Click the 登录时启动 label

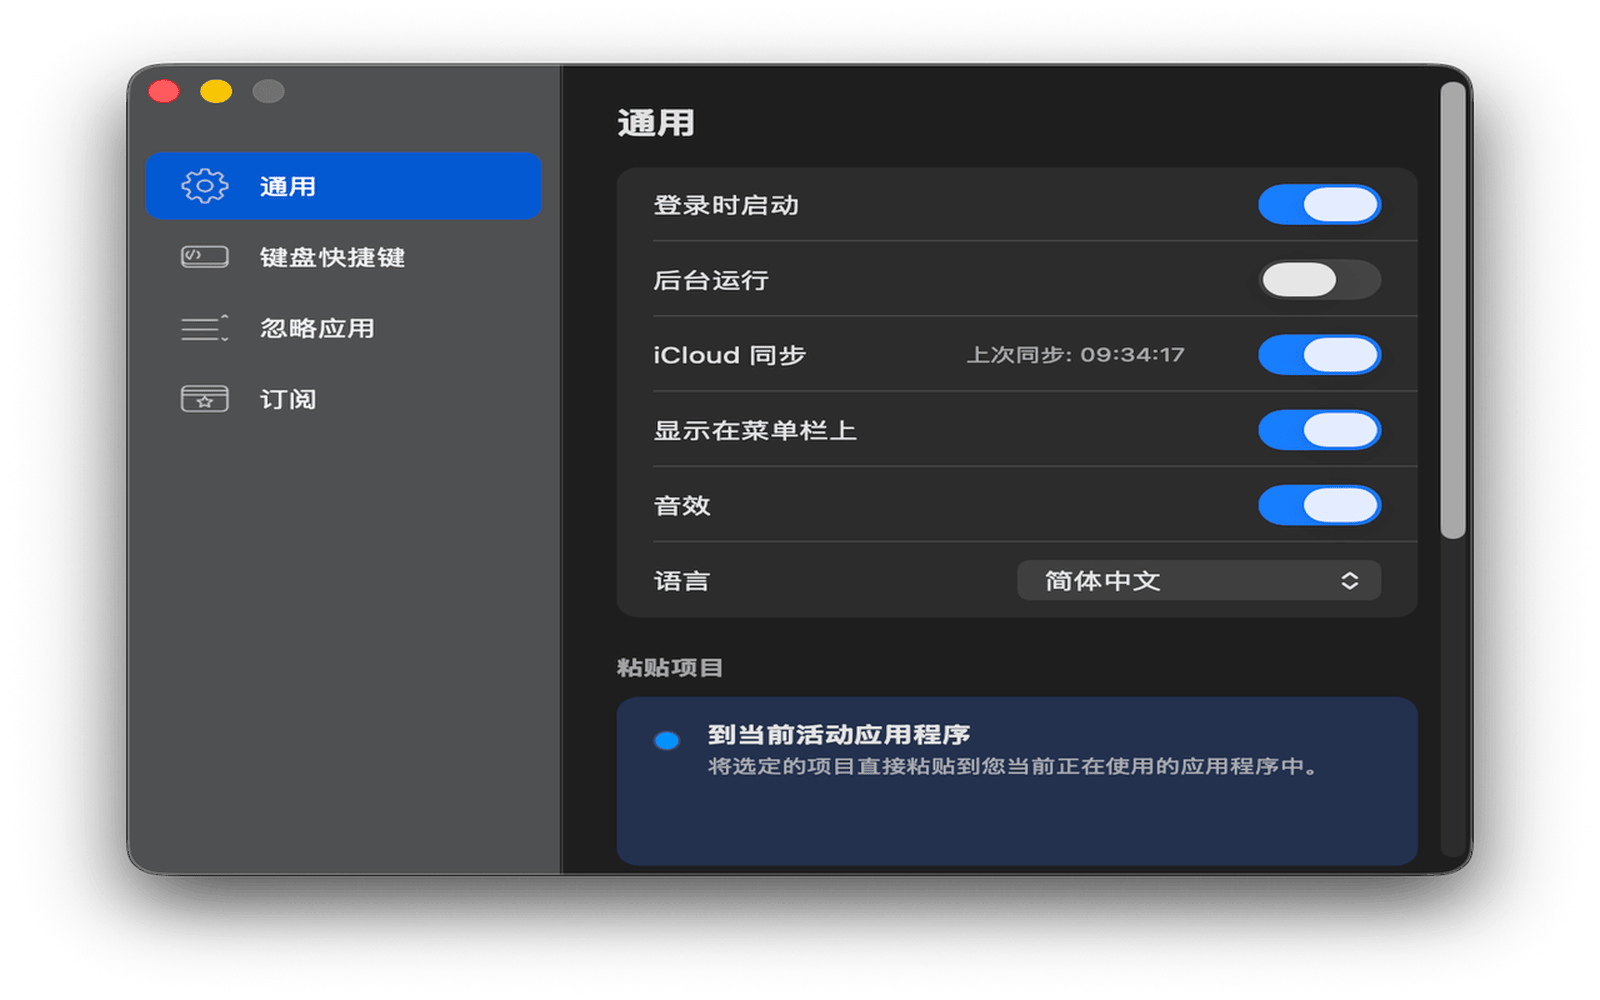coord(726,205)
